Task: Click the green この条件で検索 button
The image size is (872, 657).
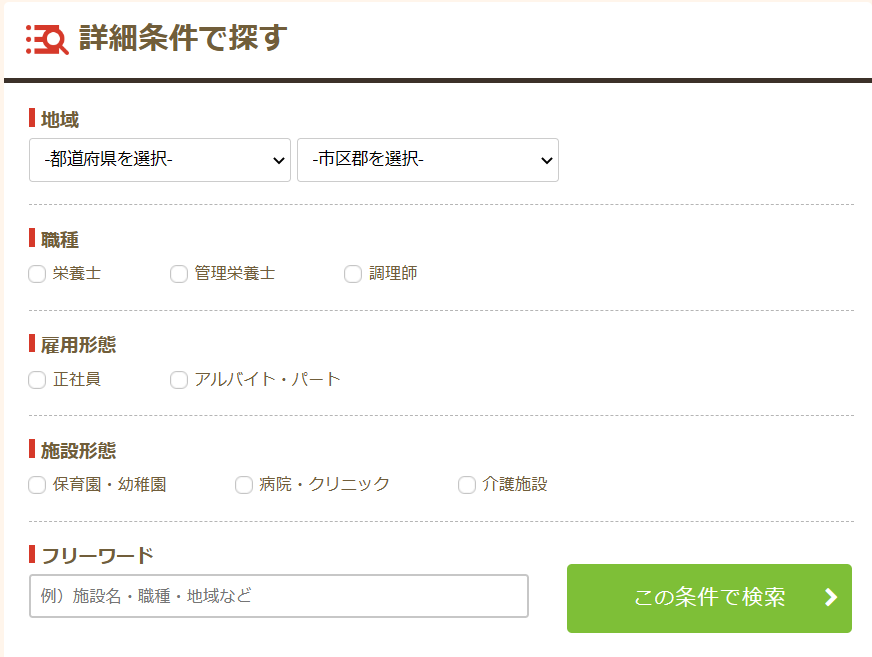Action: pyautogui.click(x=709, y=598)
